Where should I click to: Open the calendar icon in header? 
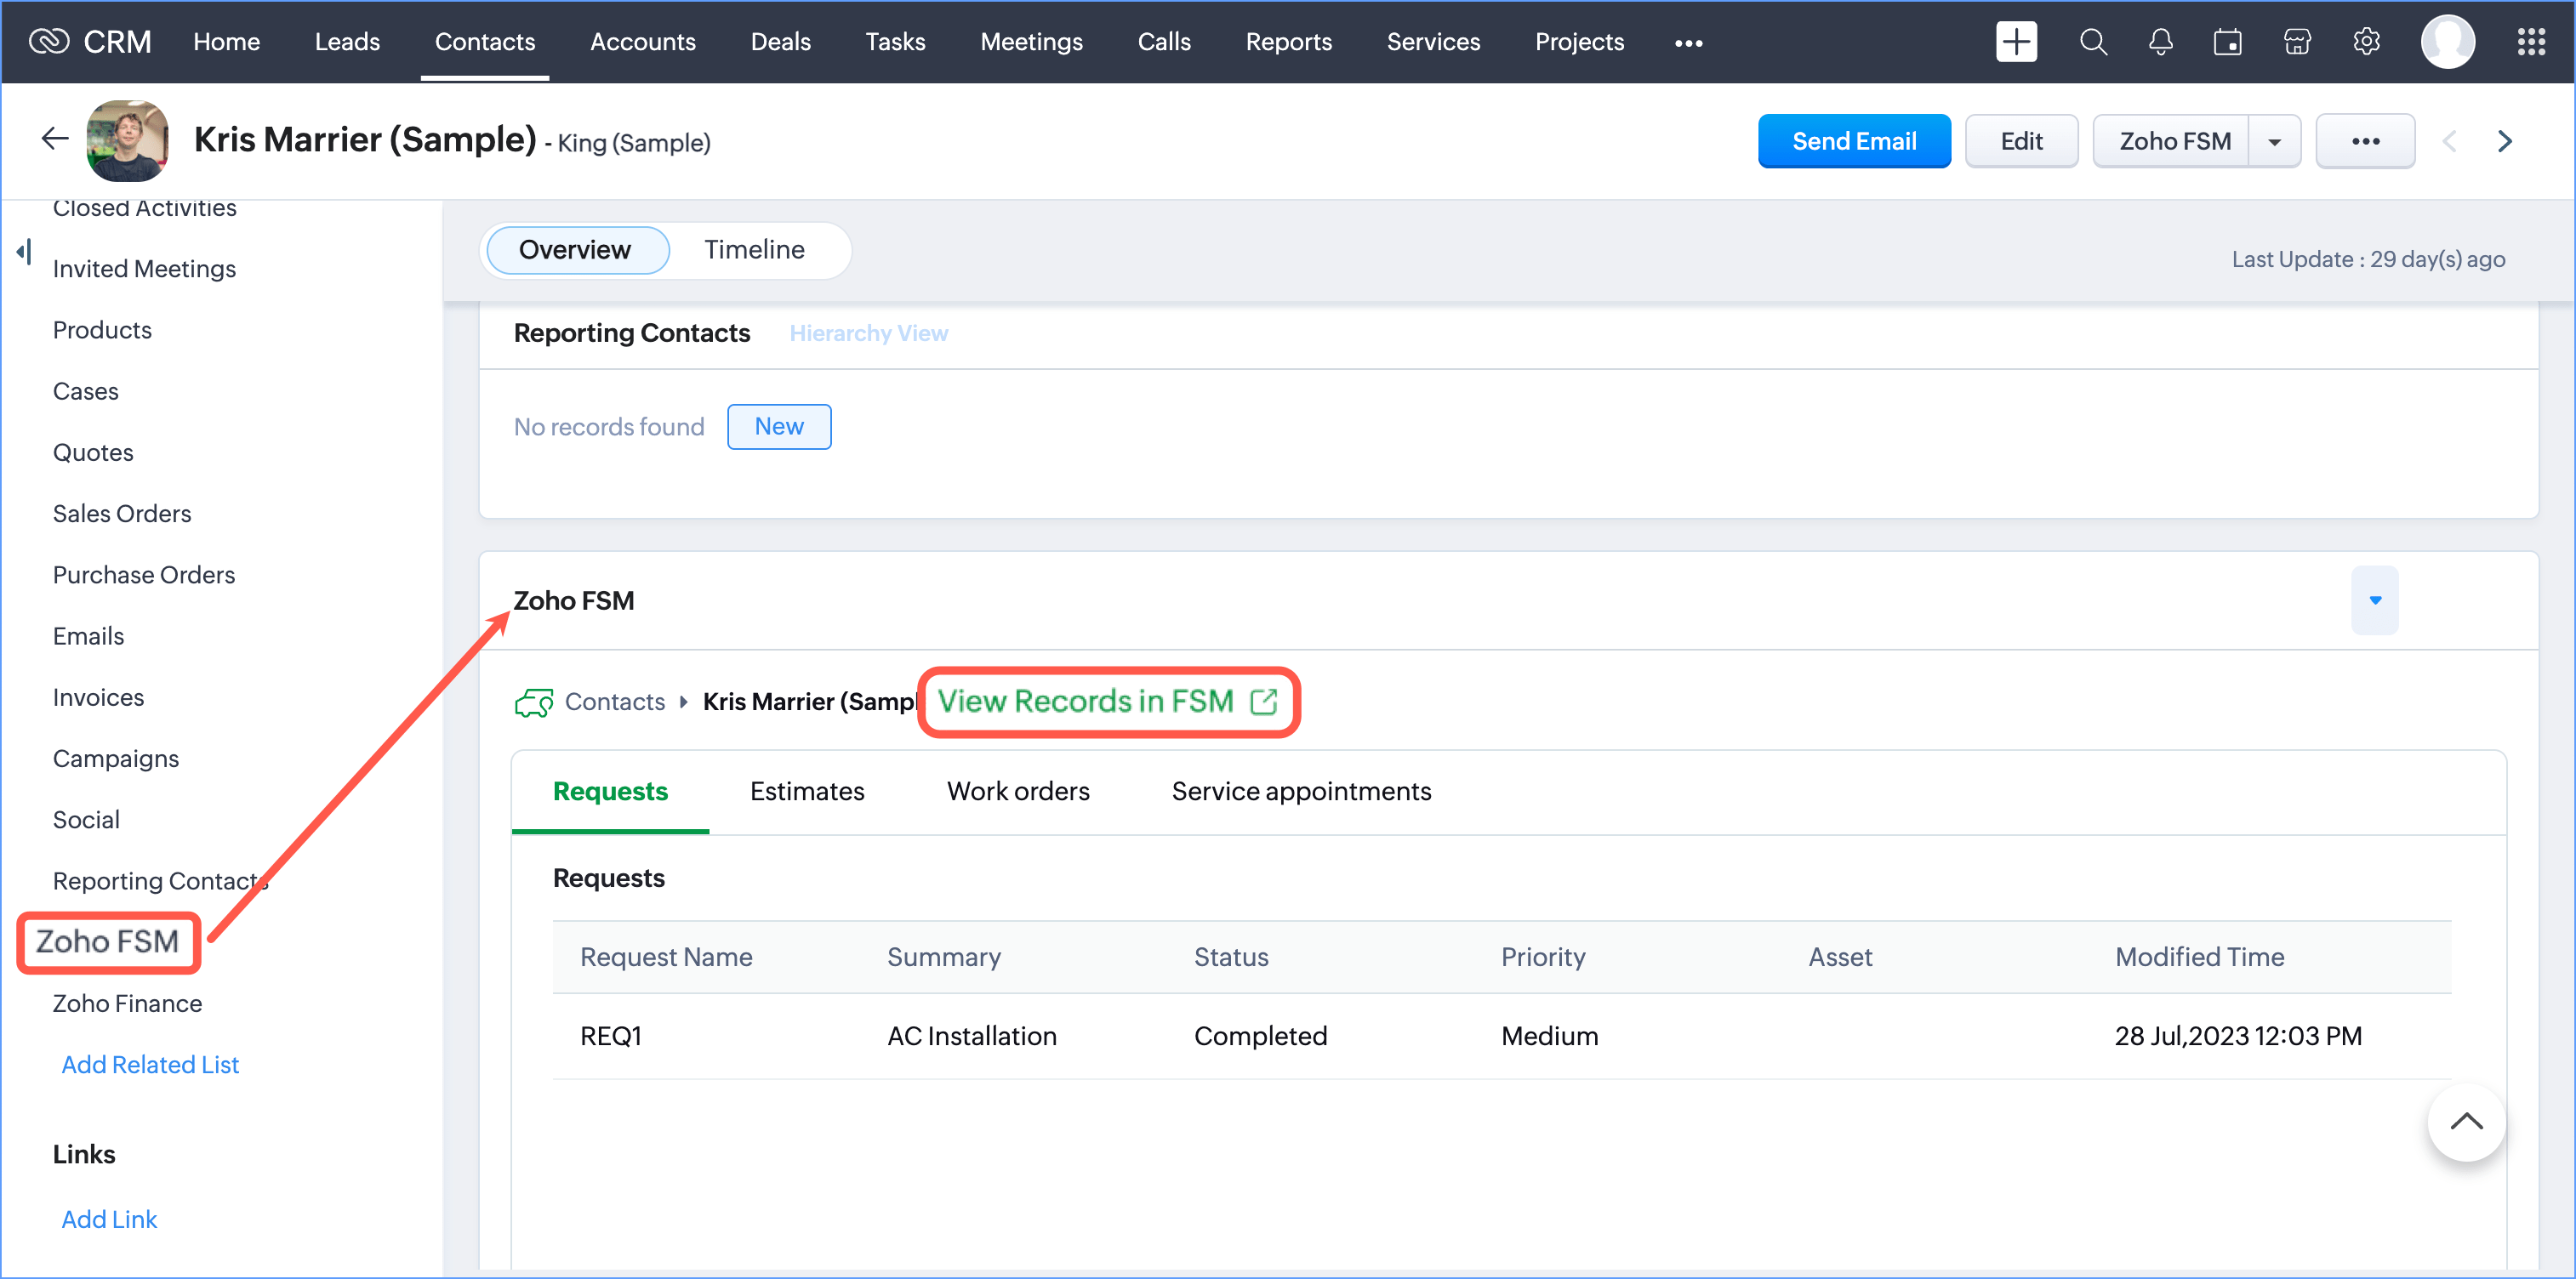[x=2227, y=42]
